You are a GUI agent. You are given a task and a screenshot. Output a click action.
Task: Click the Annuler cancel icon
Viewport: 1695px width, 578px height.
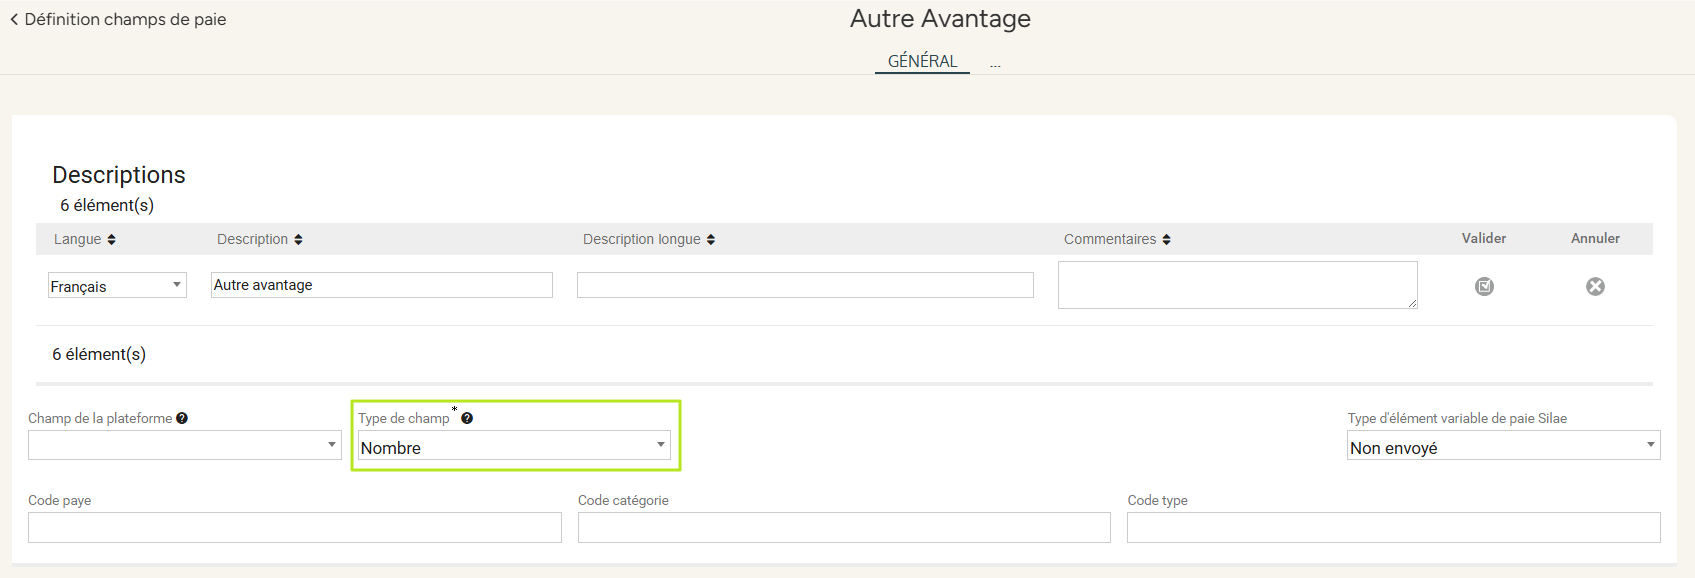coord(1595,287)
